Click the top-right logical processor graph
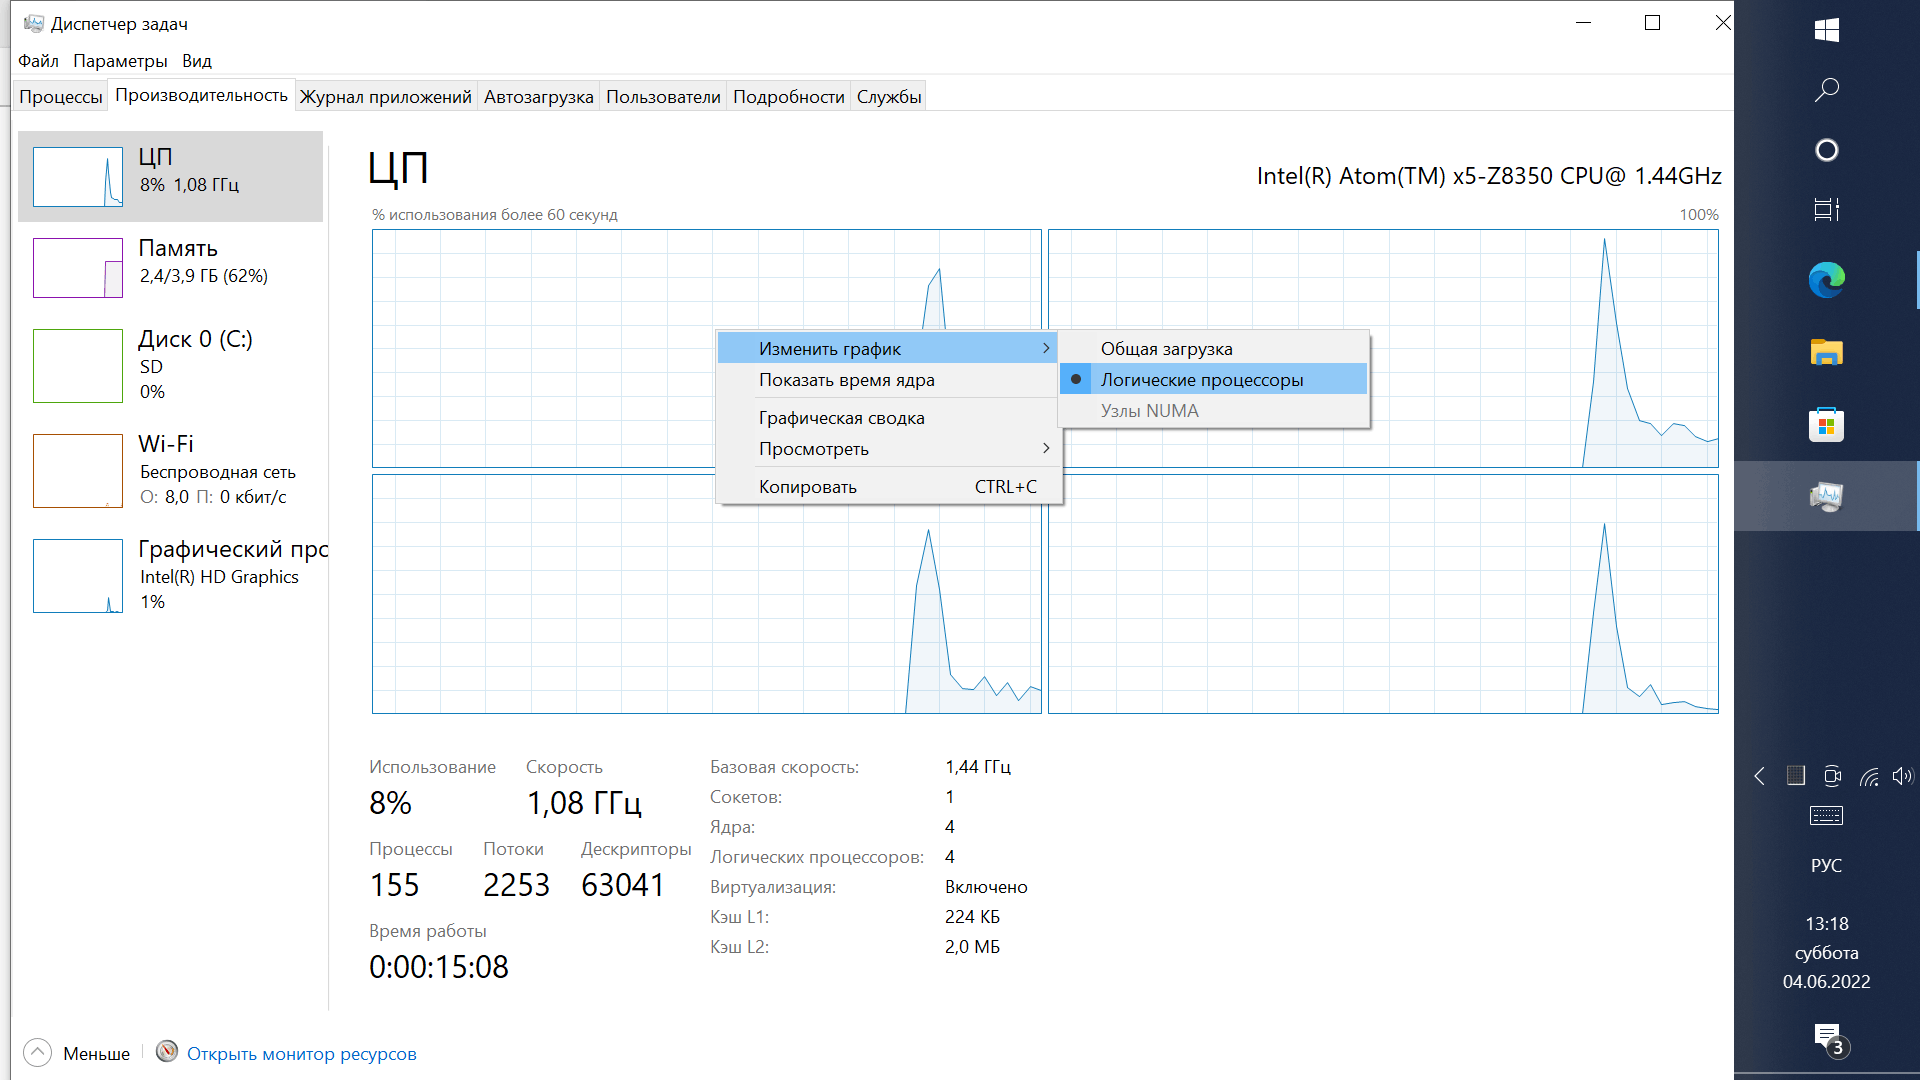Viewport: 1920px width, 1080px height. point(1383,349)
